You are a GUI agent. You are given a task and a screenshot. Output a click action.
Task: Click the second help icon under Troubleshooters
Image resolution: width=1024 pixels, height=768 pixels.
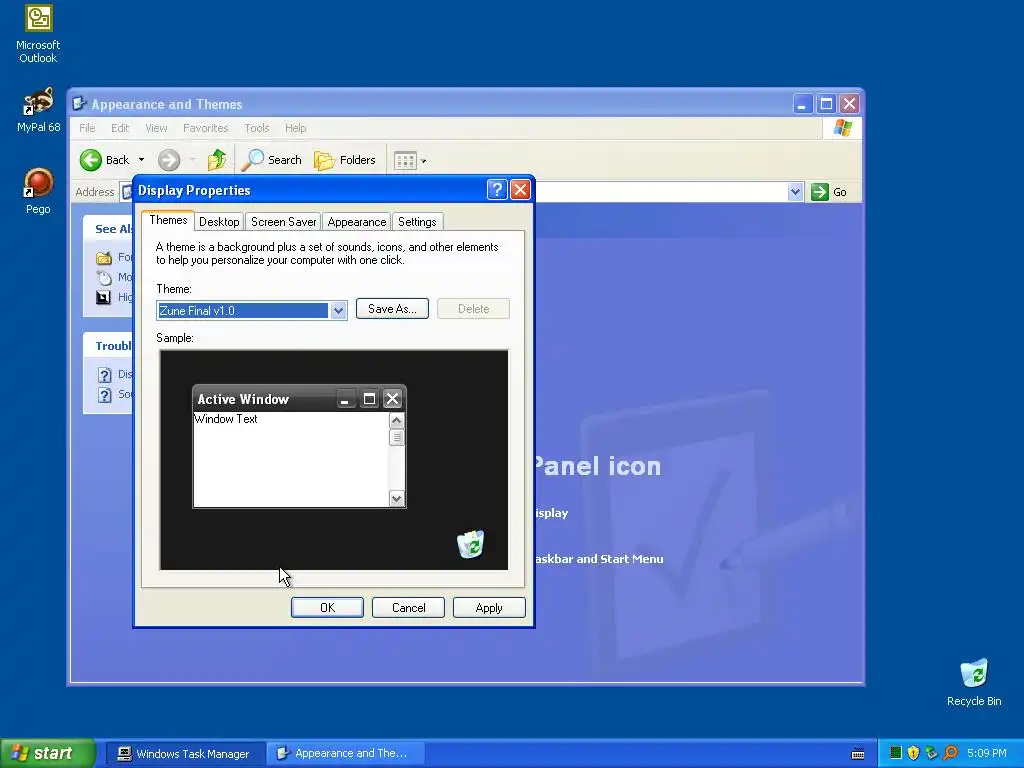click(x=104, y=395)
